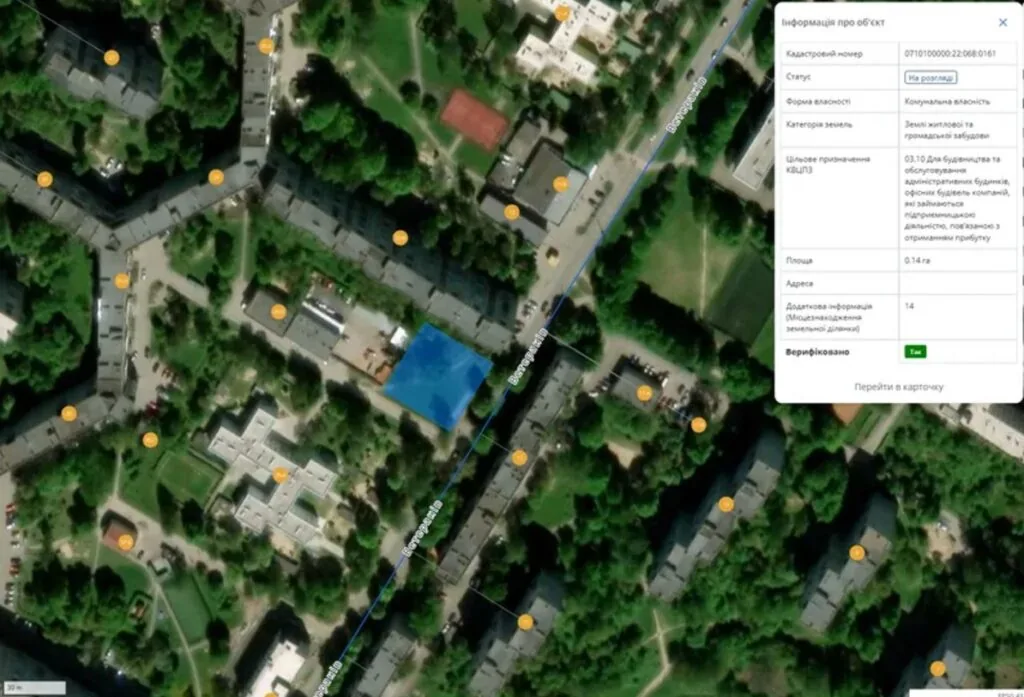Click marker on small red-roofed building
This screenshot has height=697, width=1024.
(125, 542)
